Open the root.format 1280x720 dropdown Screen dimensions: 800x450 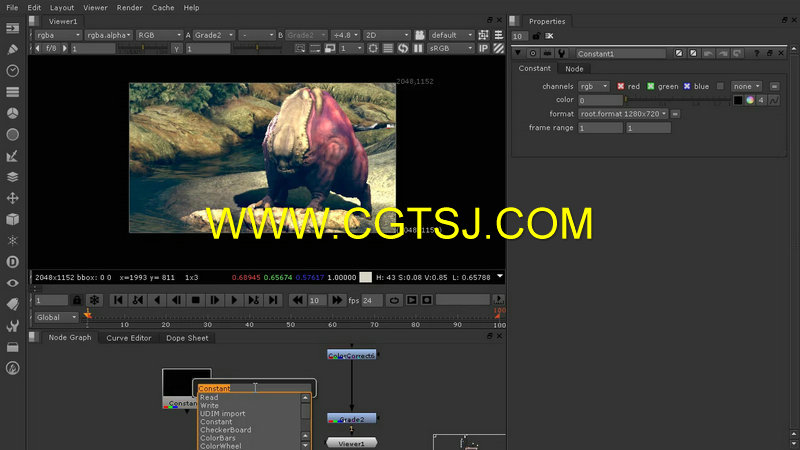pyautogui.click(x=623, y=114)
